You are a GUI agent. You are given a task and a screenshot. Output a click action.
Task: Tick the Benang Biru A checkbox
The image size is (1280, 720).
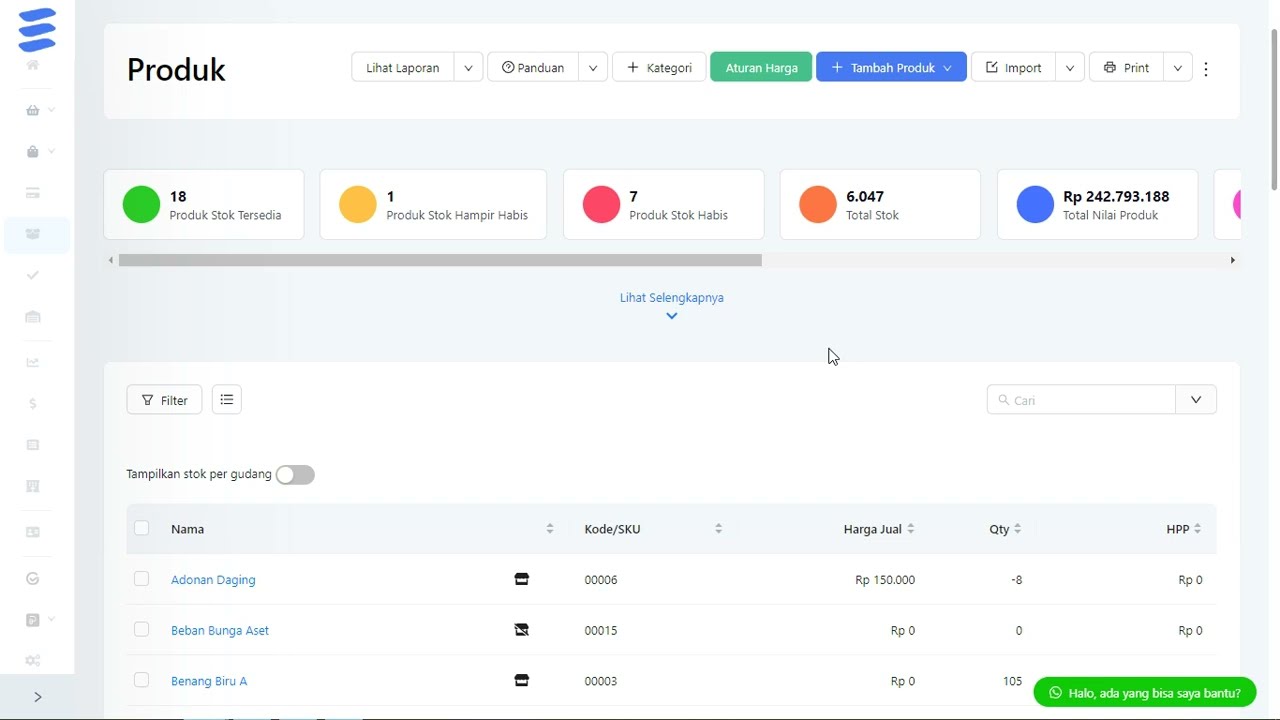[x=141, y=680]
